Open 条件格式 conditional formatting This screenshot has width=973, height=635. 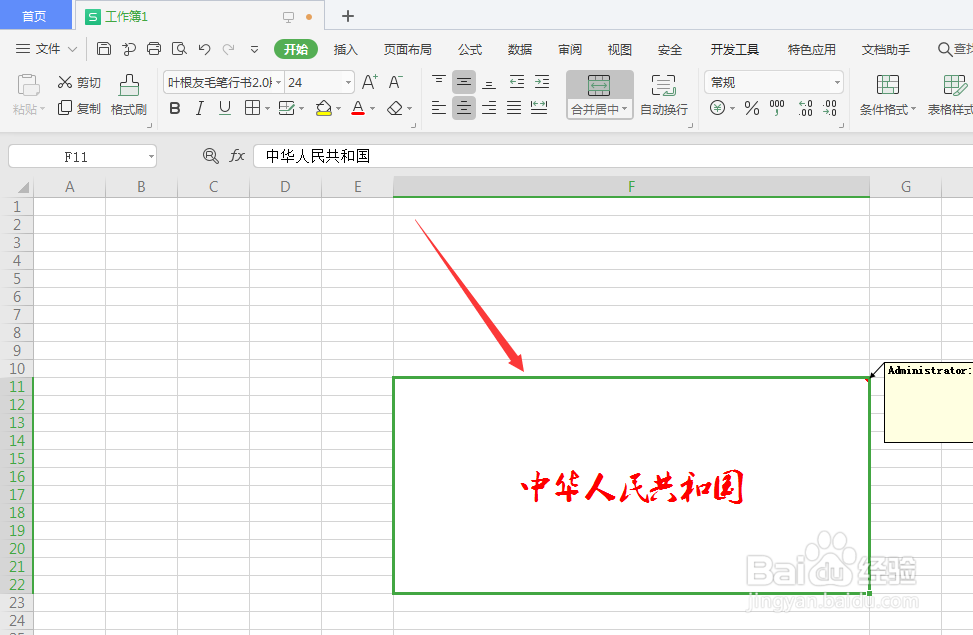pyautogui.click(x=887, y=95)
